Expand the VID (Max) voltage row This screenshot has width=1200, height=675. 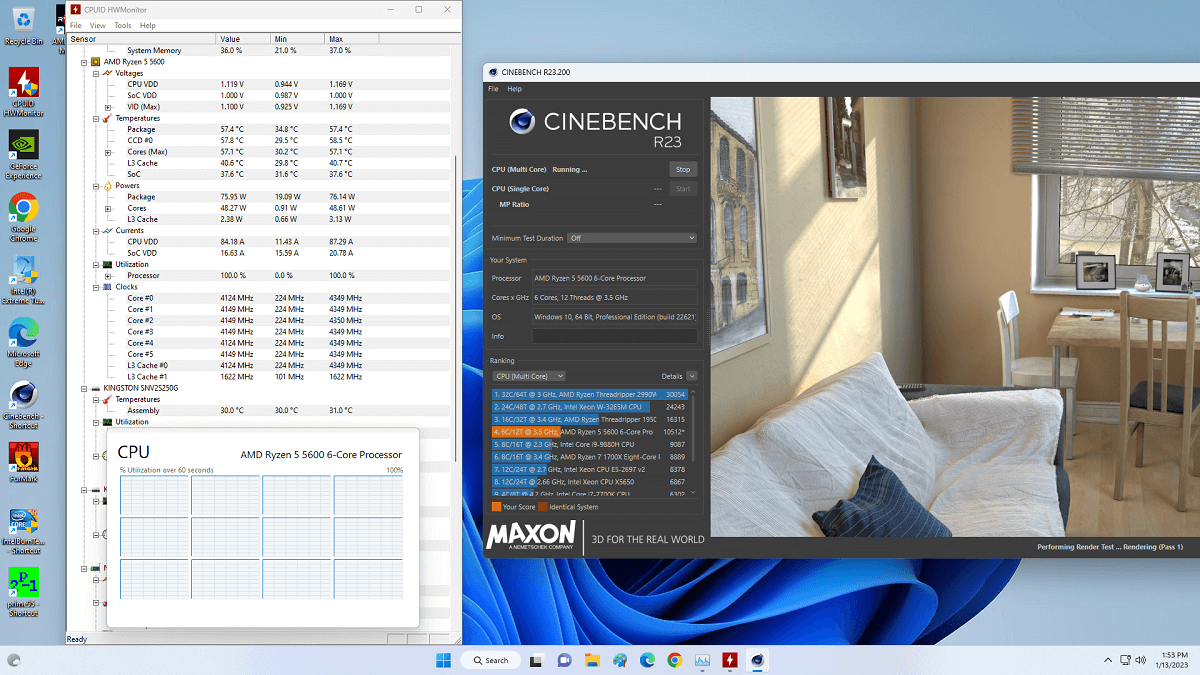(108, 107)
